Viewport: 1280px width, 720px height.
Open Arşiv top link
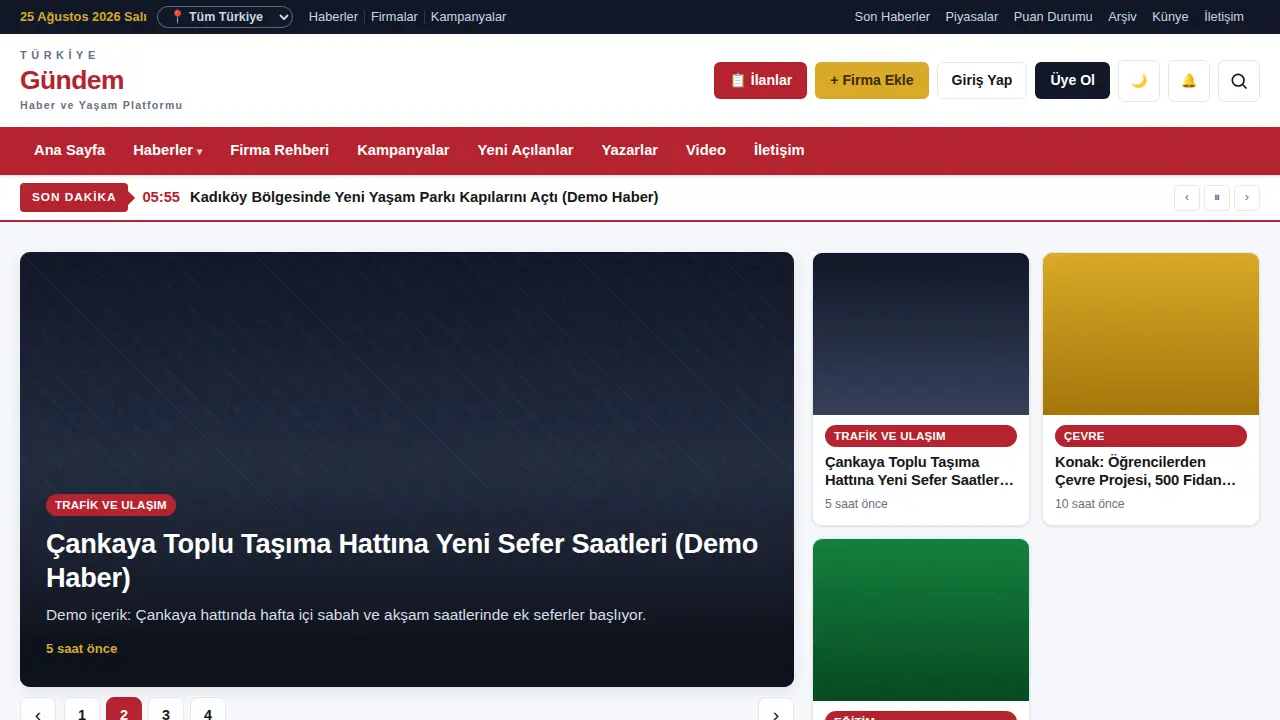(x=1122, y=17)
